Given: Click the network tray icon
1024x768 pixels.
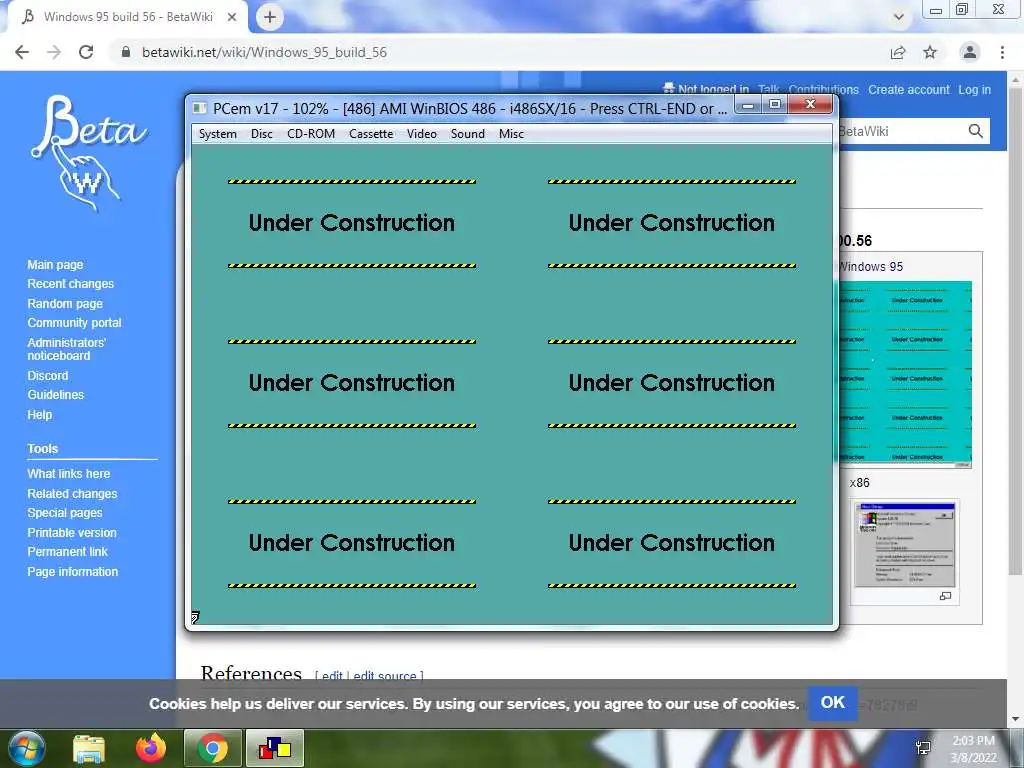Looking at the screenshot, I should click(x=923, y=748).
